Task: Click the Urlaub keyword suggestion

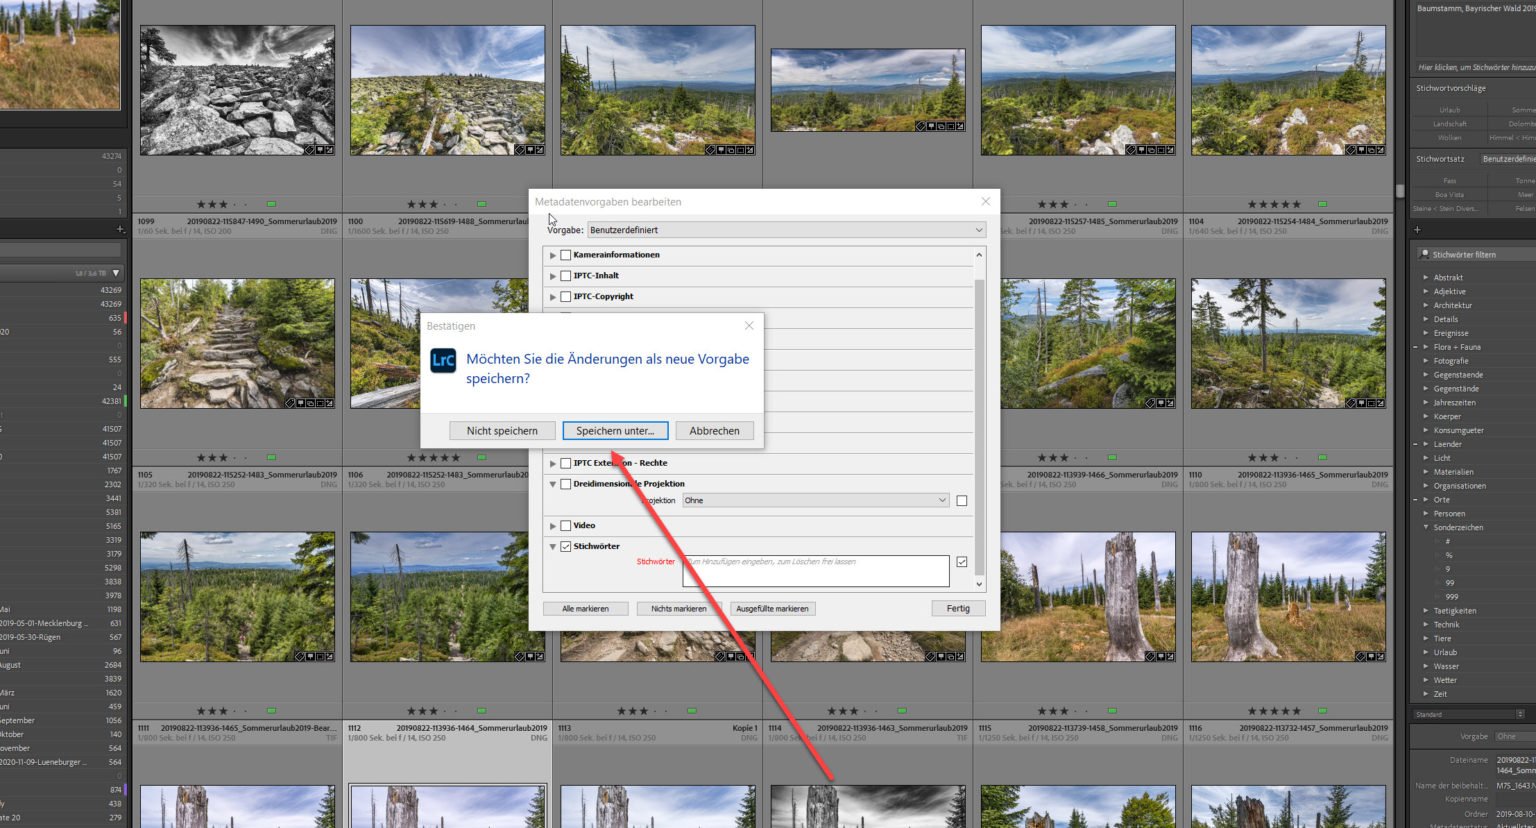Action: (1450, 110)
